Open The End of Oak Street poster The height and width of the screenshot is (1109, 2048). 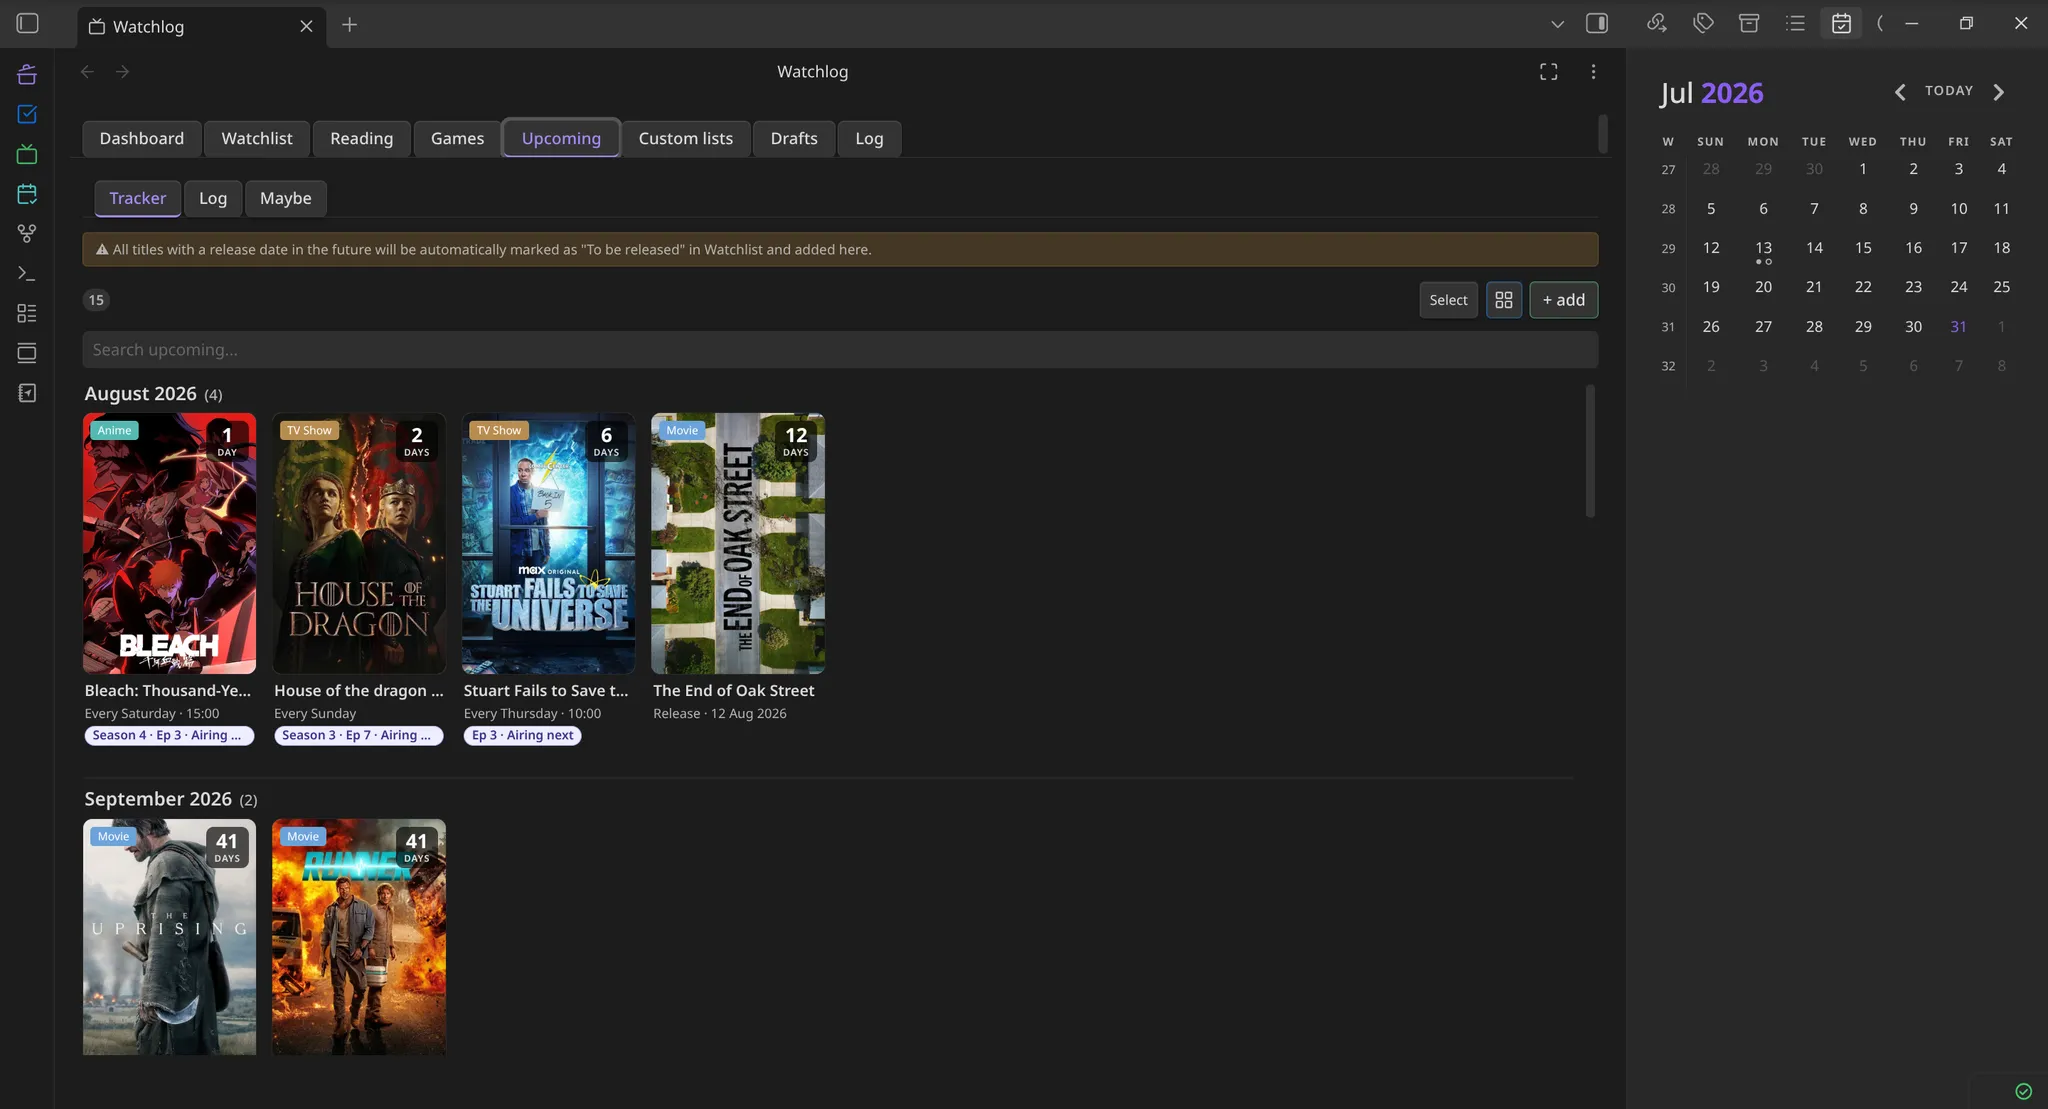[x=738, y=543]
